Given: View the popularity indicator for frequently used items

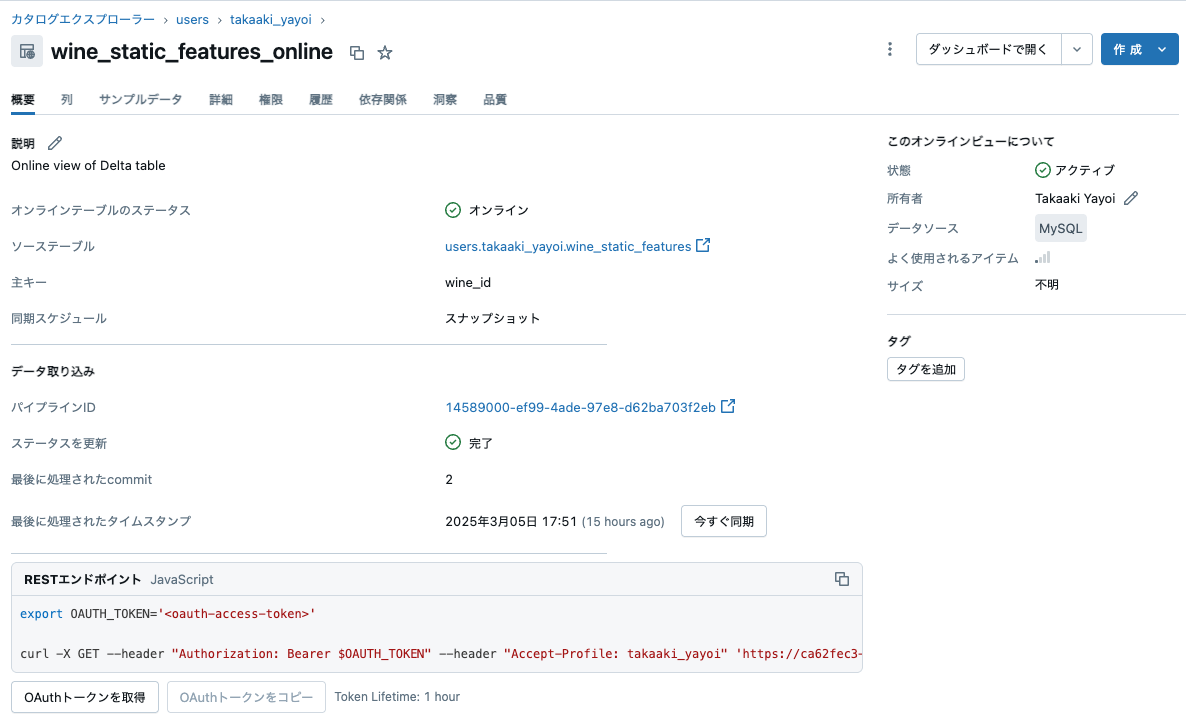Looking at the screenshot, I should [x=1042, y=257].
